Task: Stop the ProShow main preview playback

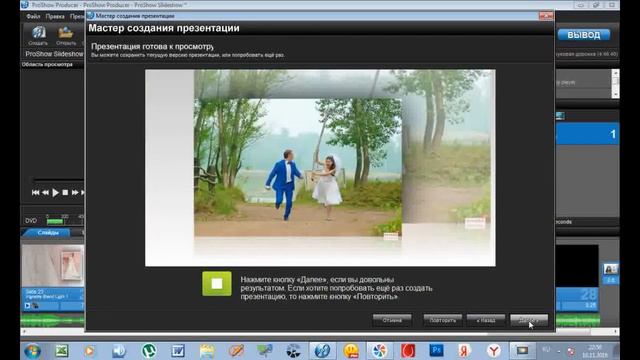Action: click(65, 192)
